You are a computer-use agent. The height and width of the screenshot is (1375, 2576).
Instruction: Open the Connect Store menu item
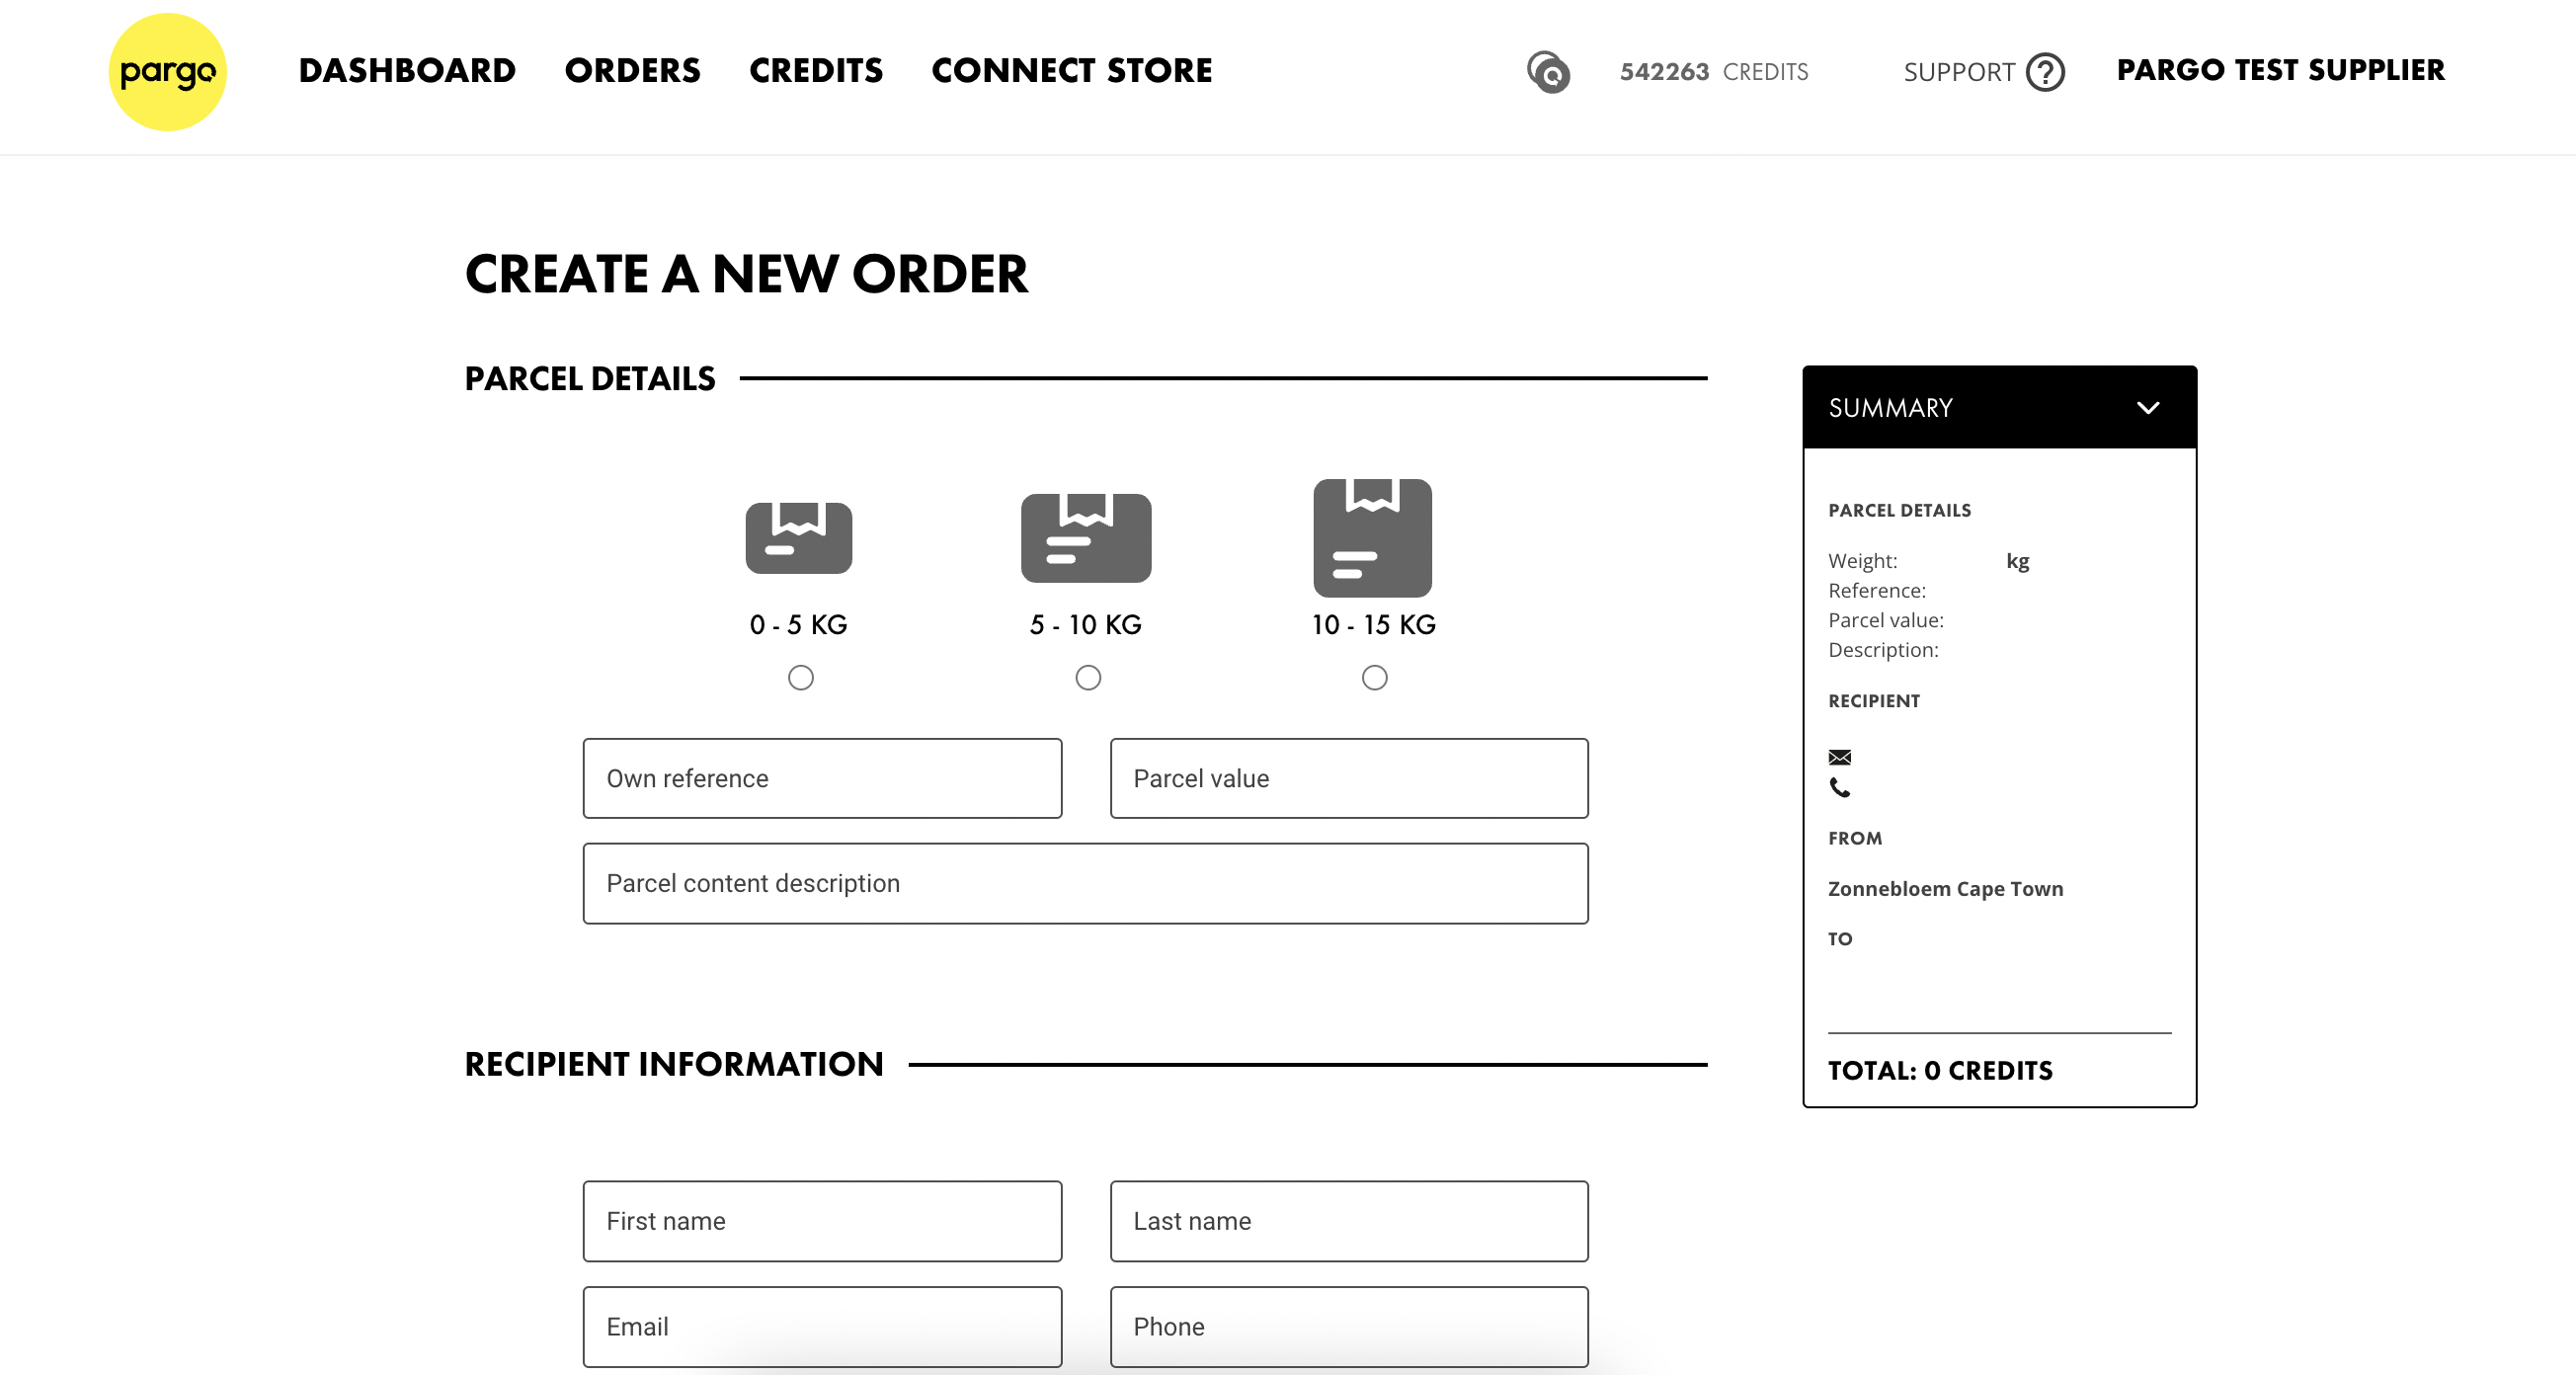pyautogui.click(x=1071, y=71)
